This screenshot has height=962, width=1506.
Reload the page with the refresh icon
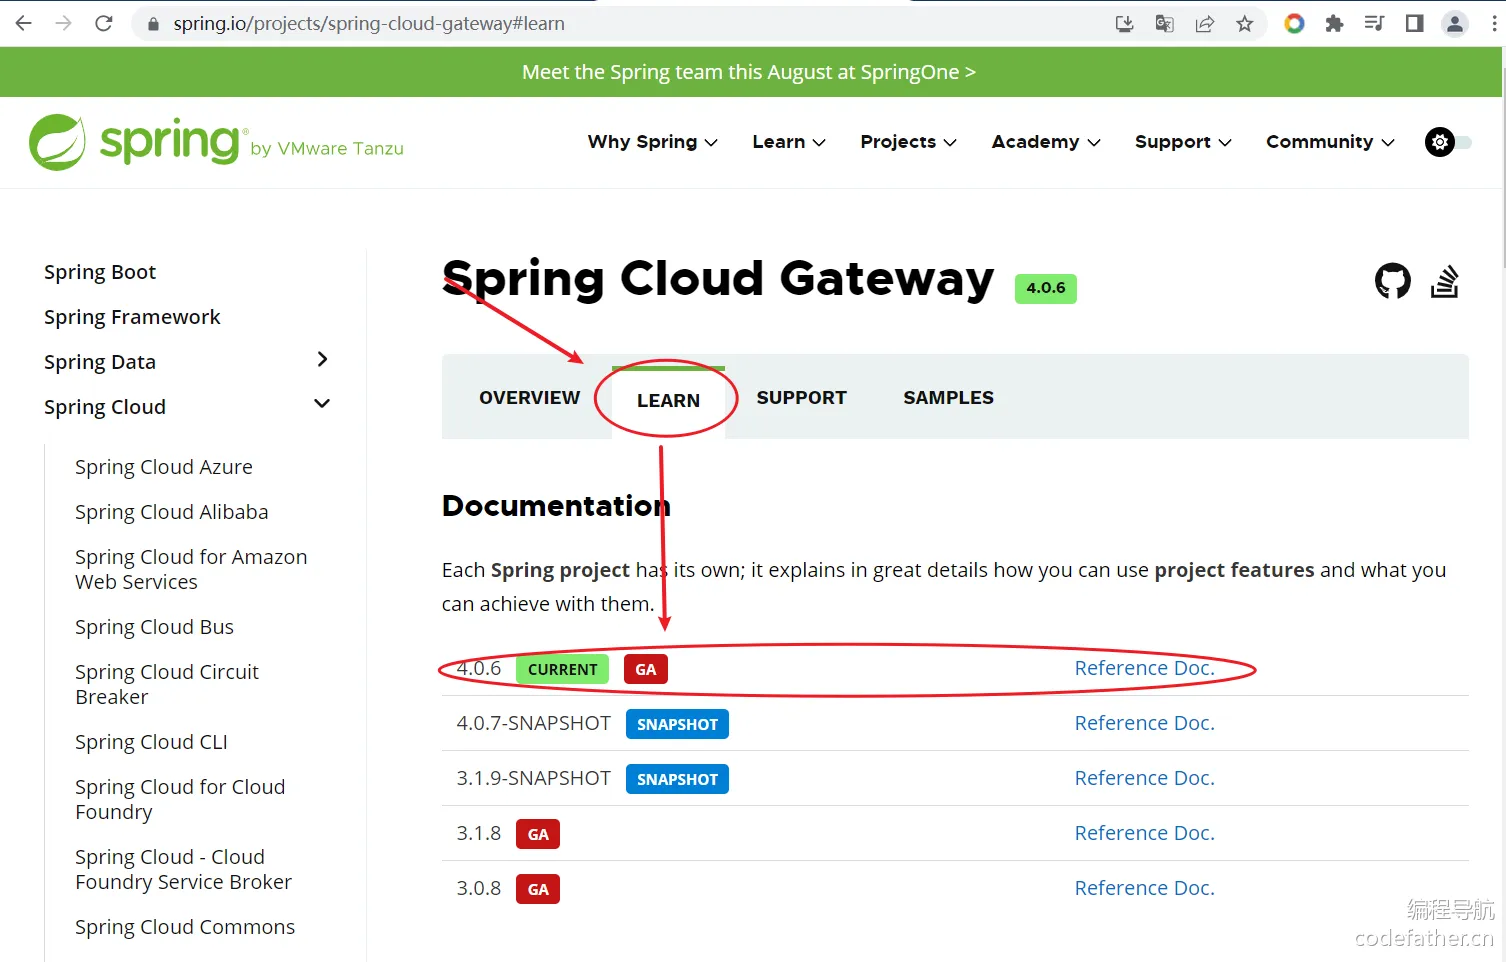pos(104,23)
